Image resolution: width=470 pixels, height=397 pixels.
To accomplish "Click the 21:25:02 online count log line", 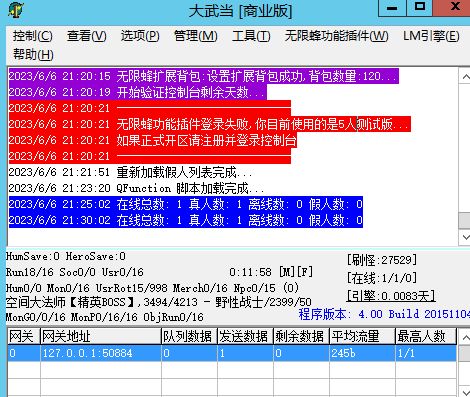I will 186,204.
